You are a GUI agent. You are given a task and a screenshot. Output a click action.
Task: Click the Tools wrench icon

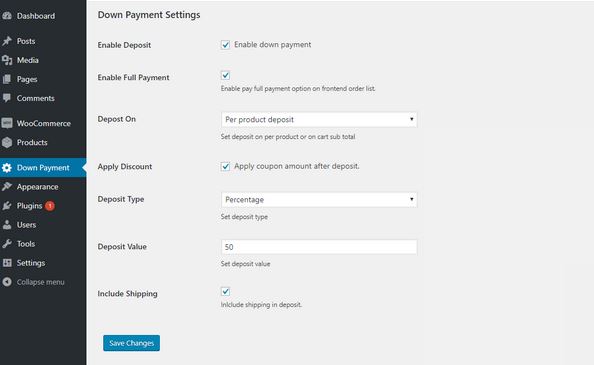(6, 244)
